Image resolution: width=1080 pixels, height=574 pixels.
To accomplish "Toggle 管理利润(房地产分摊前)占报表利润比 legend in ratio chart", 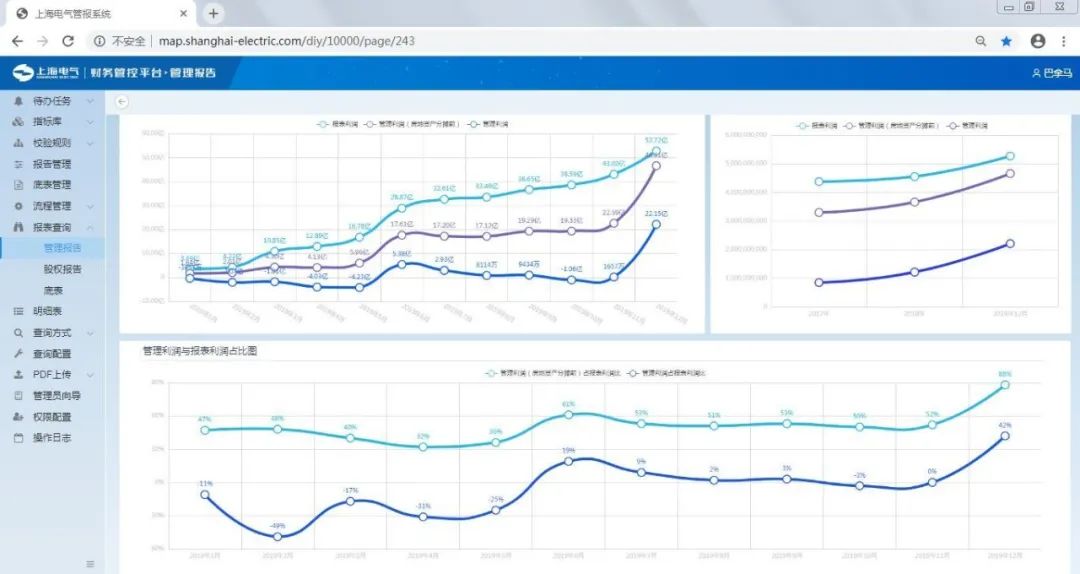I will (553, 373).
